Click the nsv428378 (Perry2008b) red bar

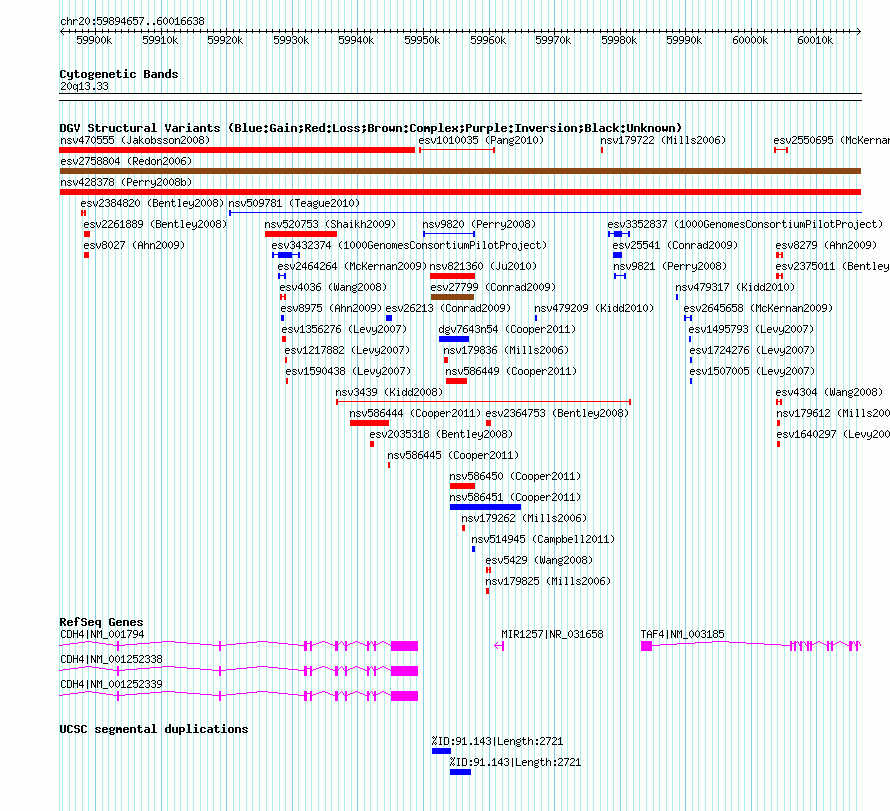(460, 192)
